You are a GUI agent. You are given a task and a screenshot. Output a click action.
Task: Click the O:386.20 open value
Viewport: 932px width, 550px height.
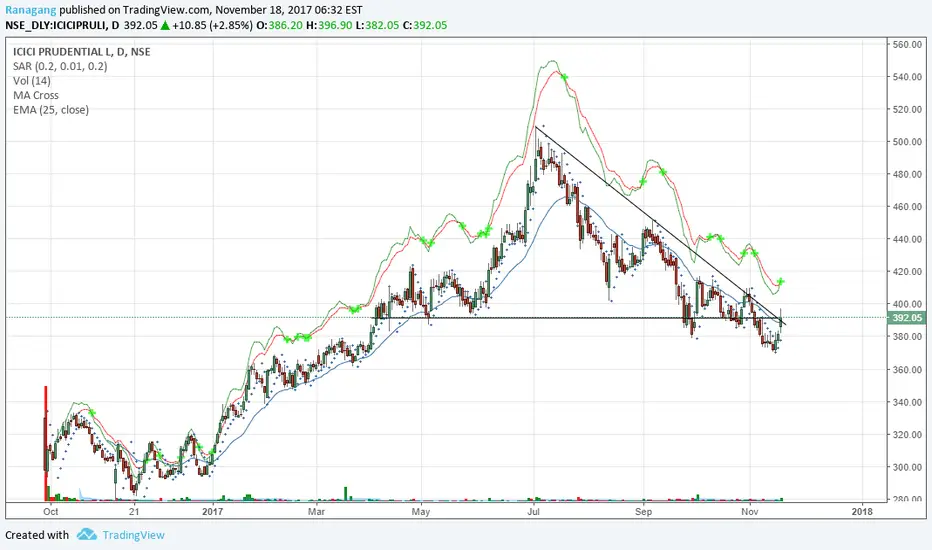pos(279,25)
